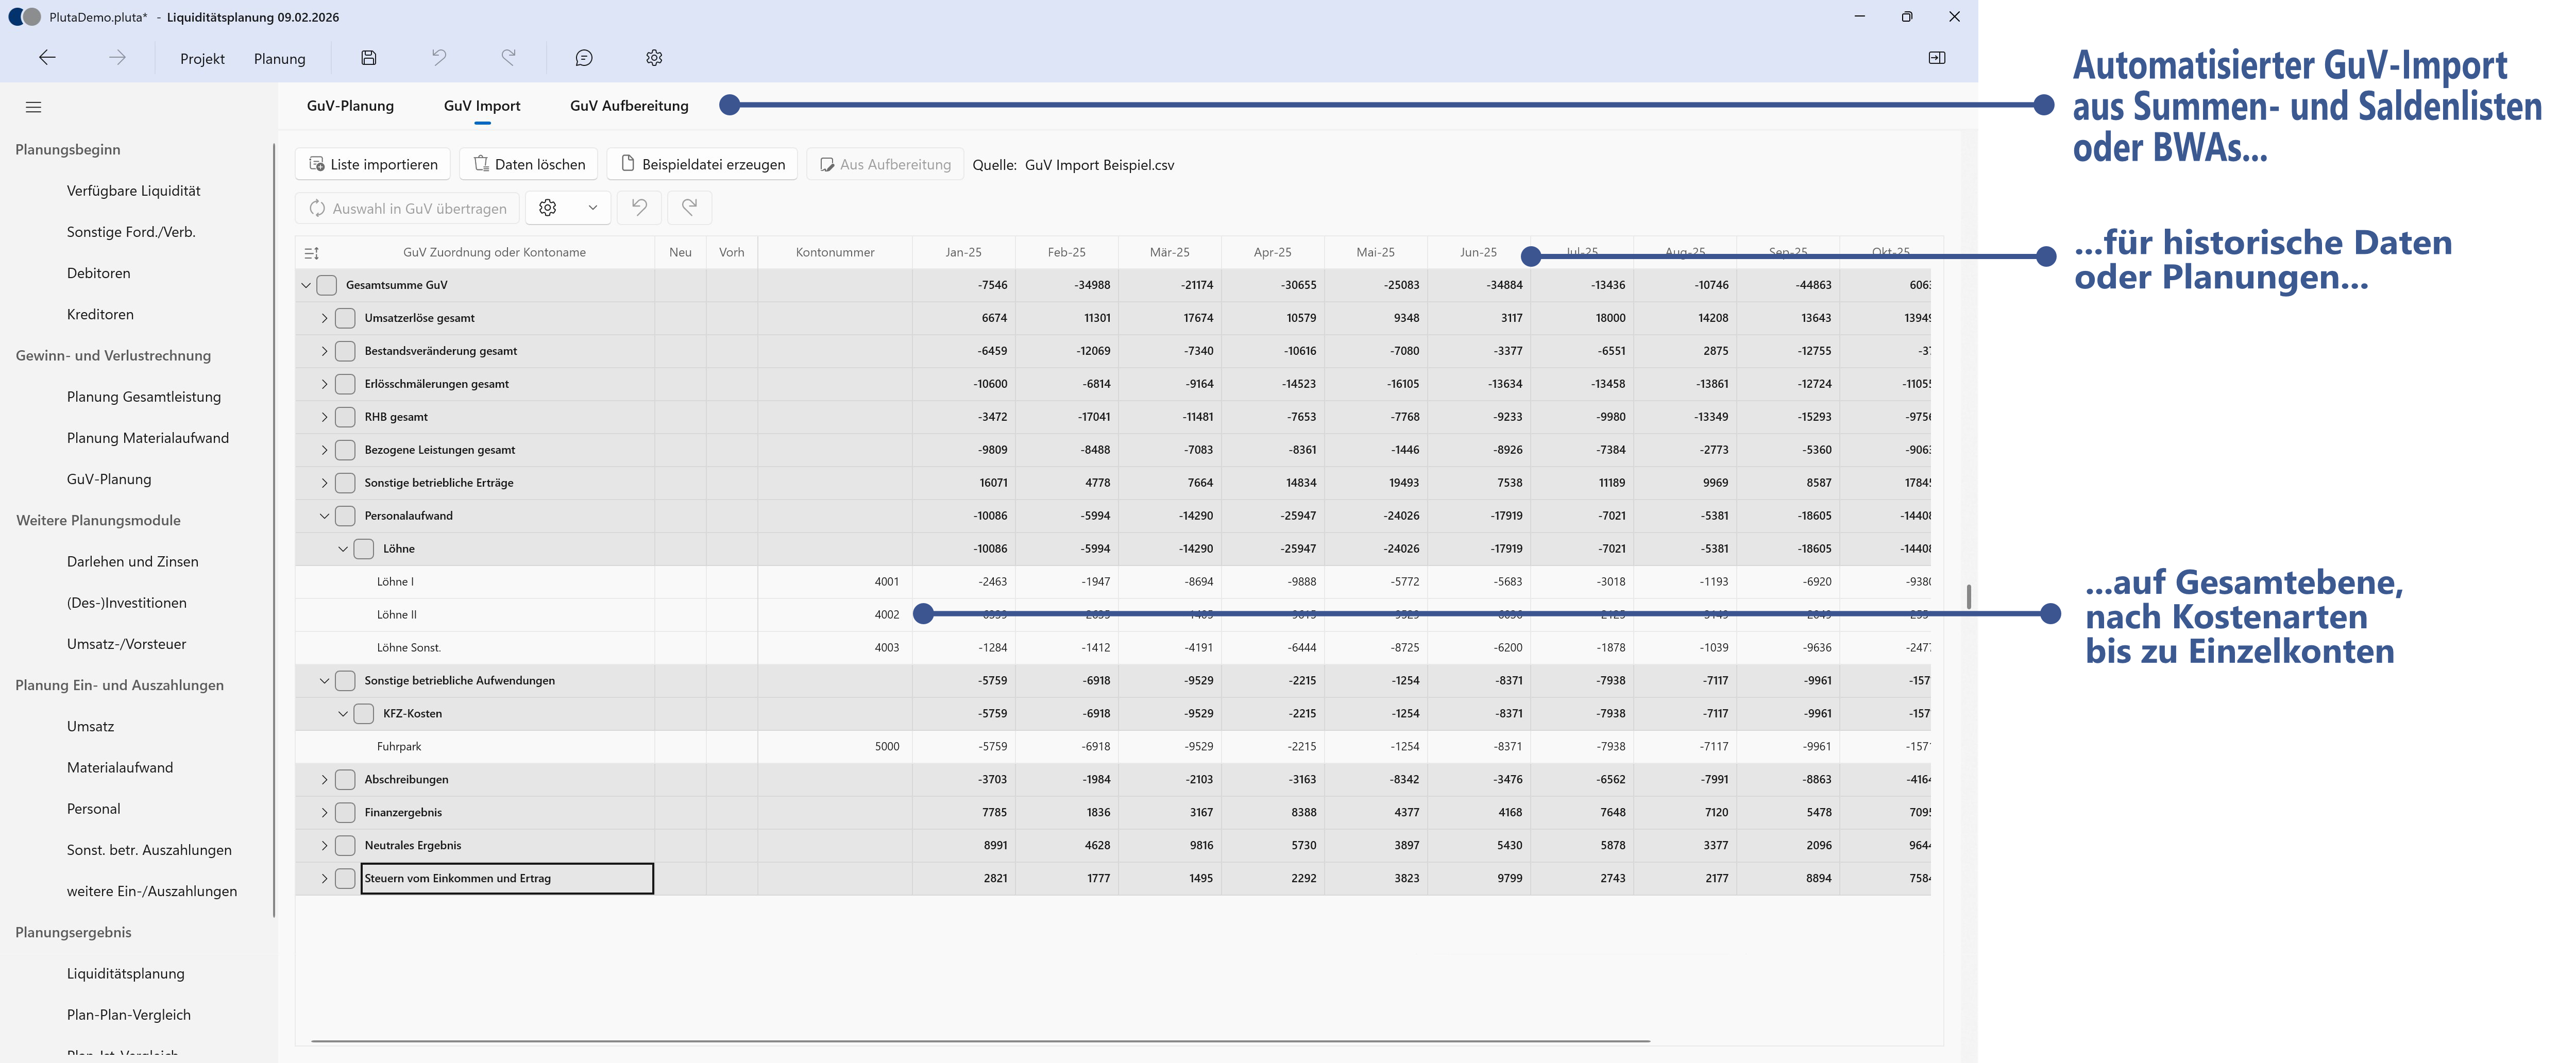Open the dropdown next to the gear button
Image resolution: width=2576 pixels, height=1063 pixels.
pos(593,208)
